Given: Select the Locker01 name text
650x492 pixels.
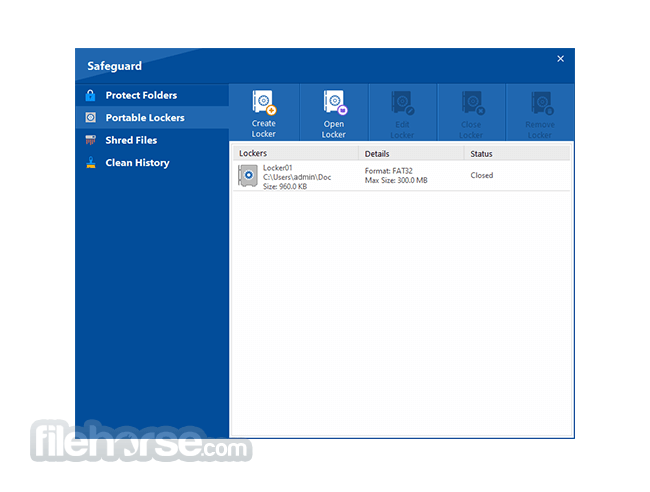Looking at the screenshot, I should tap(277, 168).
